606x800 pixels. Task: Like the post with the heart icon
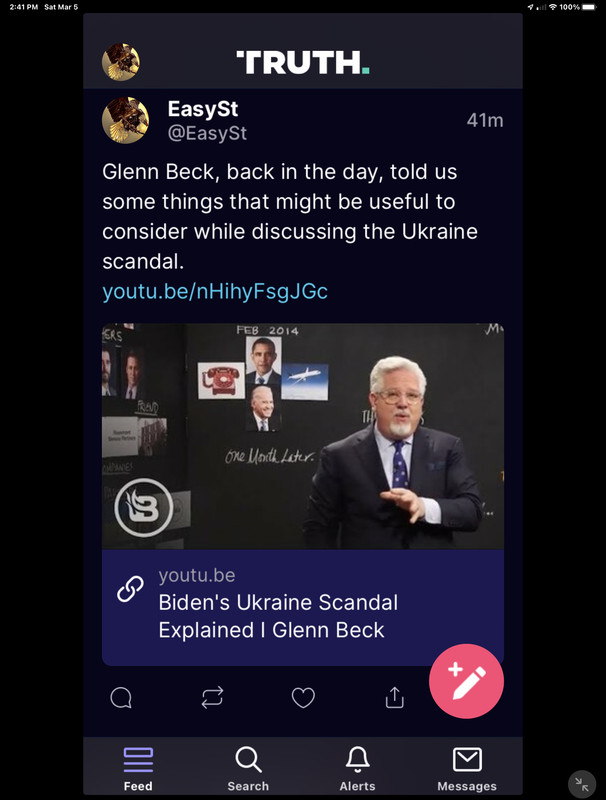click(303, 697)
